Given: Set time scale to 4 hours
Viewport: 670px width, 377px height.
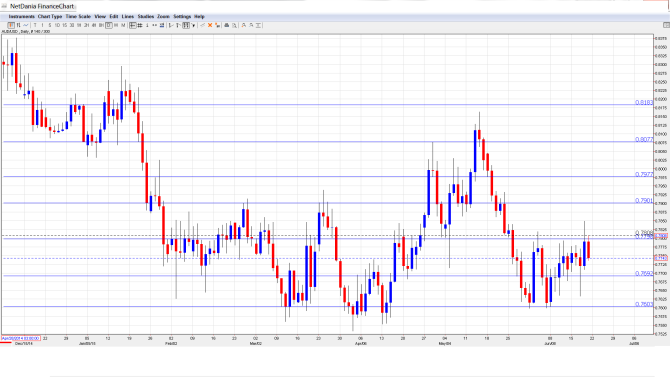Looking at the screenshot, I should (94, 26).
